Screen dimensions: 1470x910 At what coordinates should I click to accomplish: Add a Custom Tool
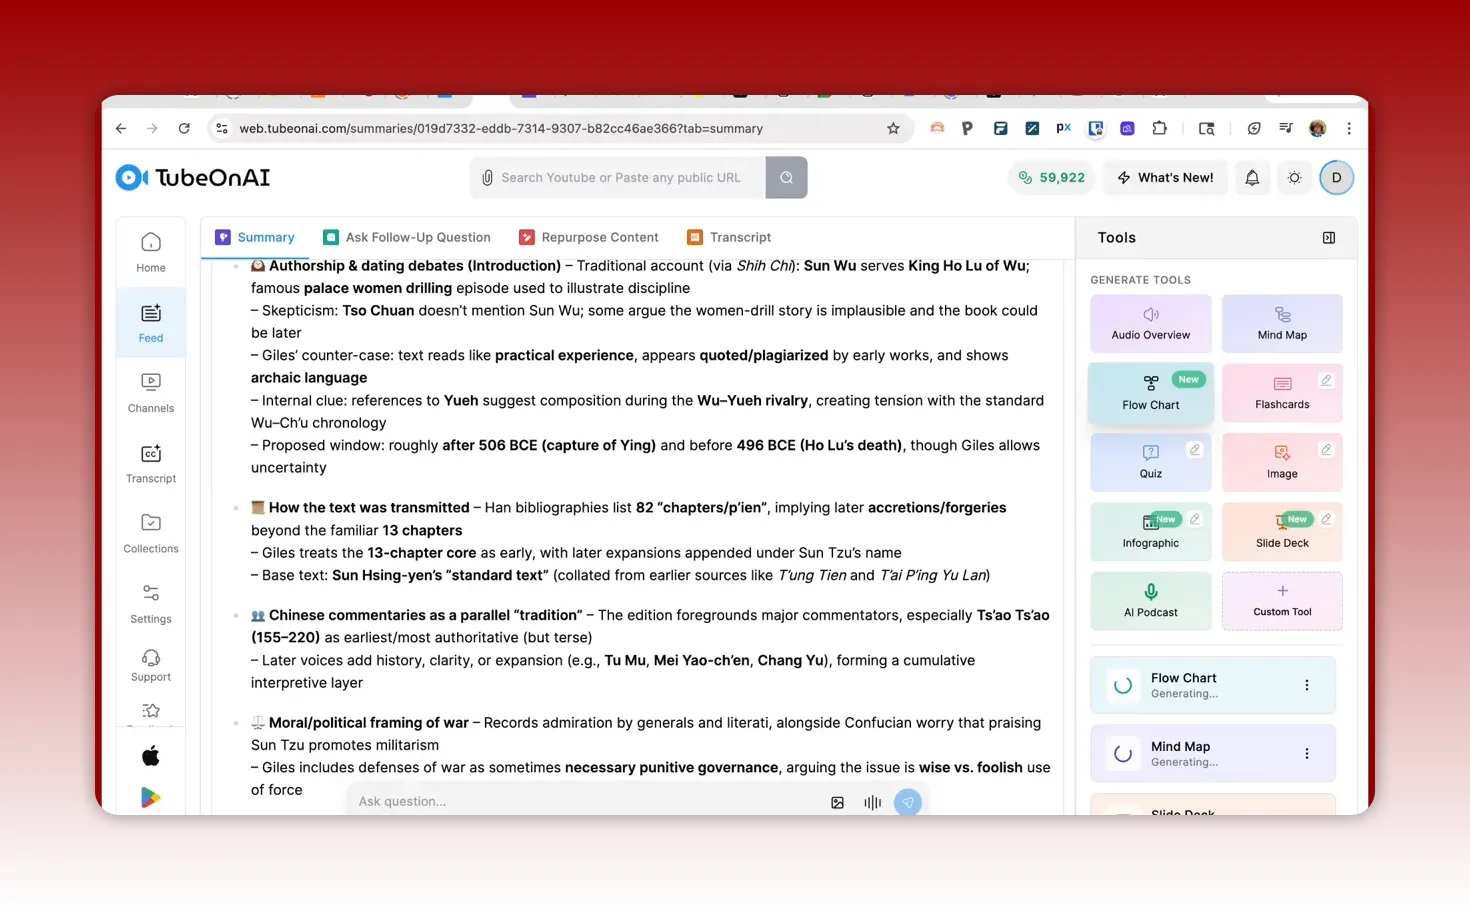pos(1282,601)
